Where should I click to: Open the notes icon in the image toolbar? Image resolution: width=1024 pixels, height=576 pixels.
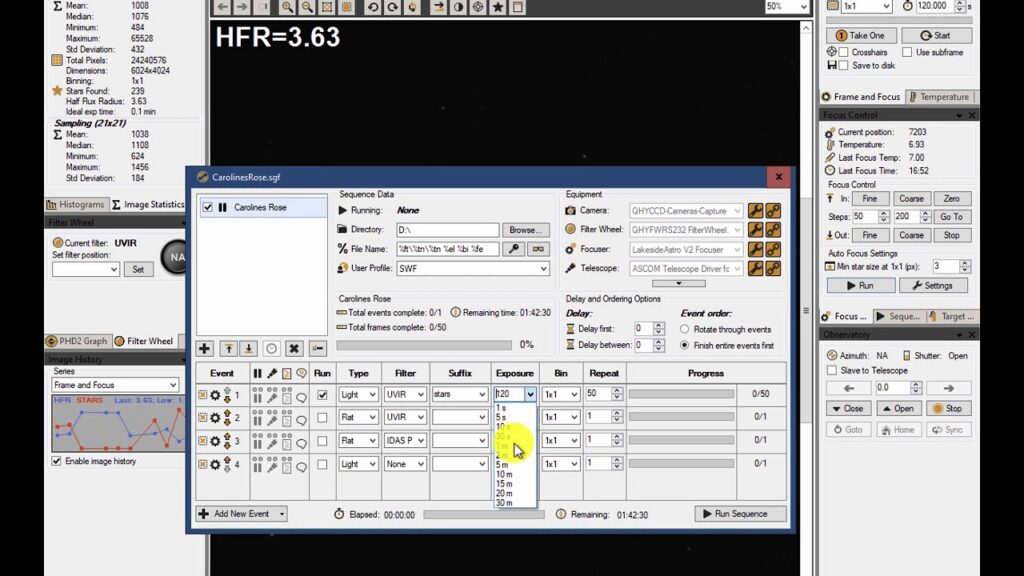click(518, 7)
